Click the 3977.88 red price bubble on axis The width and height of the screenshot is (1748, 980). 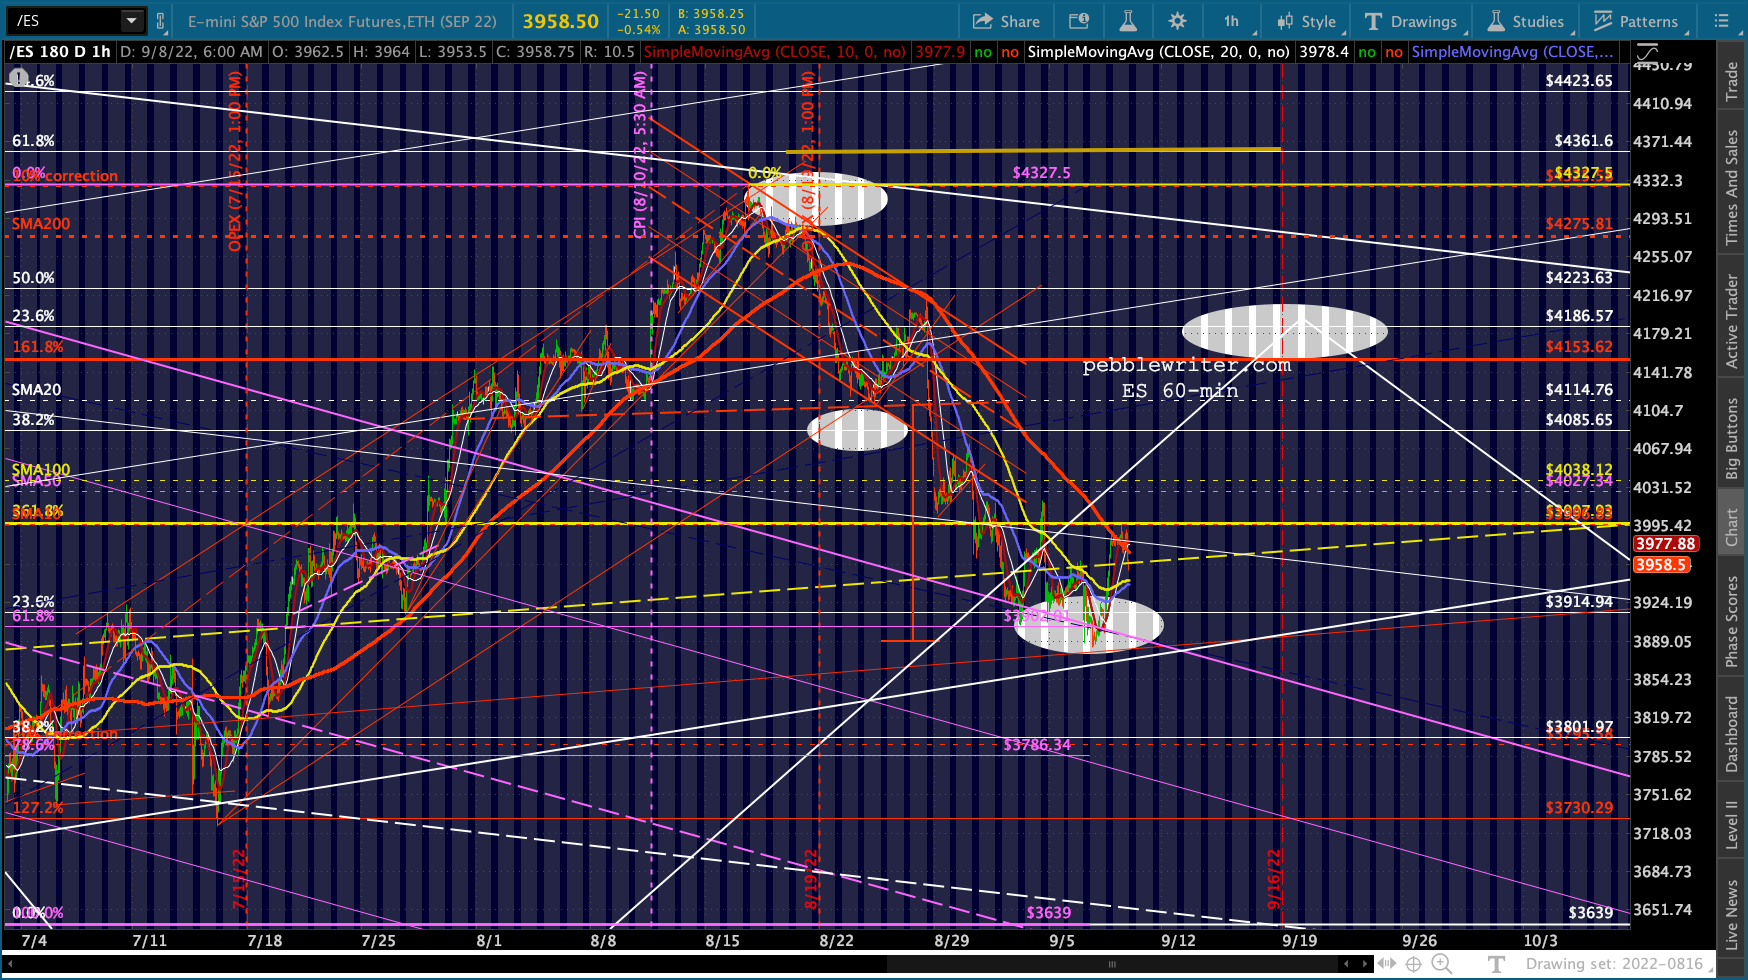[1665, 544]
